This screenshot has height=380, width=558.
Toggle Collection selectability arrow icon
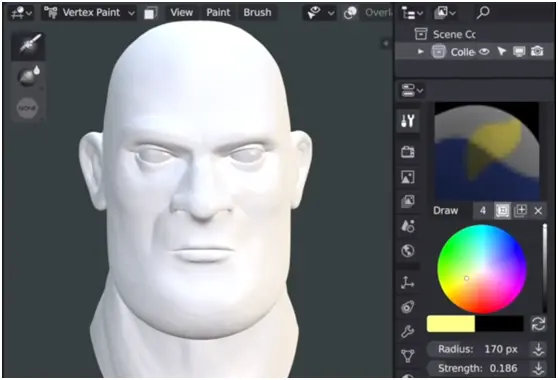point(502,52)
